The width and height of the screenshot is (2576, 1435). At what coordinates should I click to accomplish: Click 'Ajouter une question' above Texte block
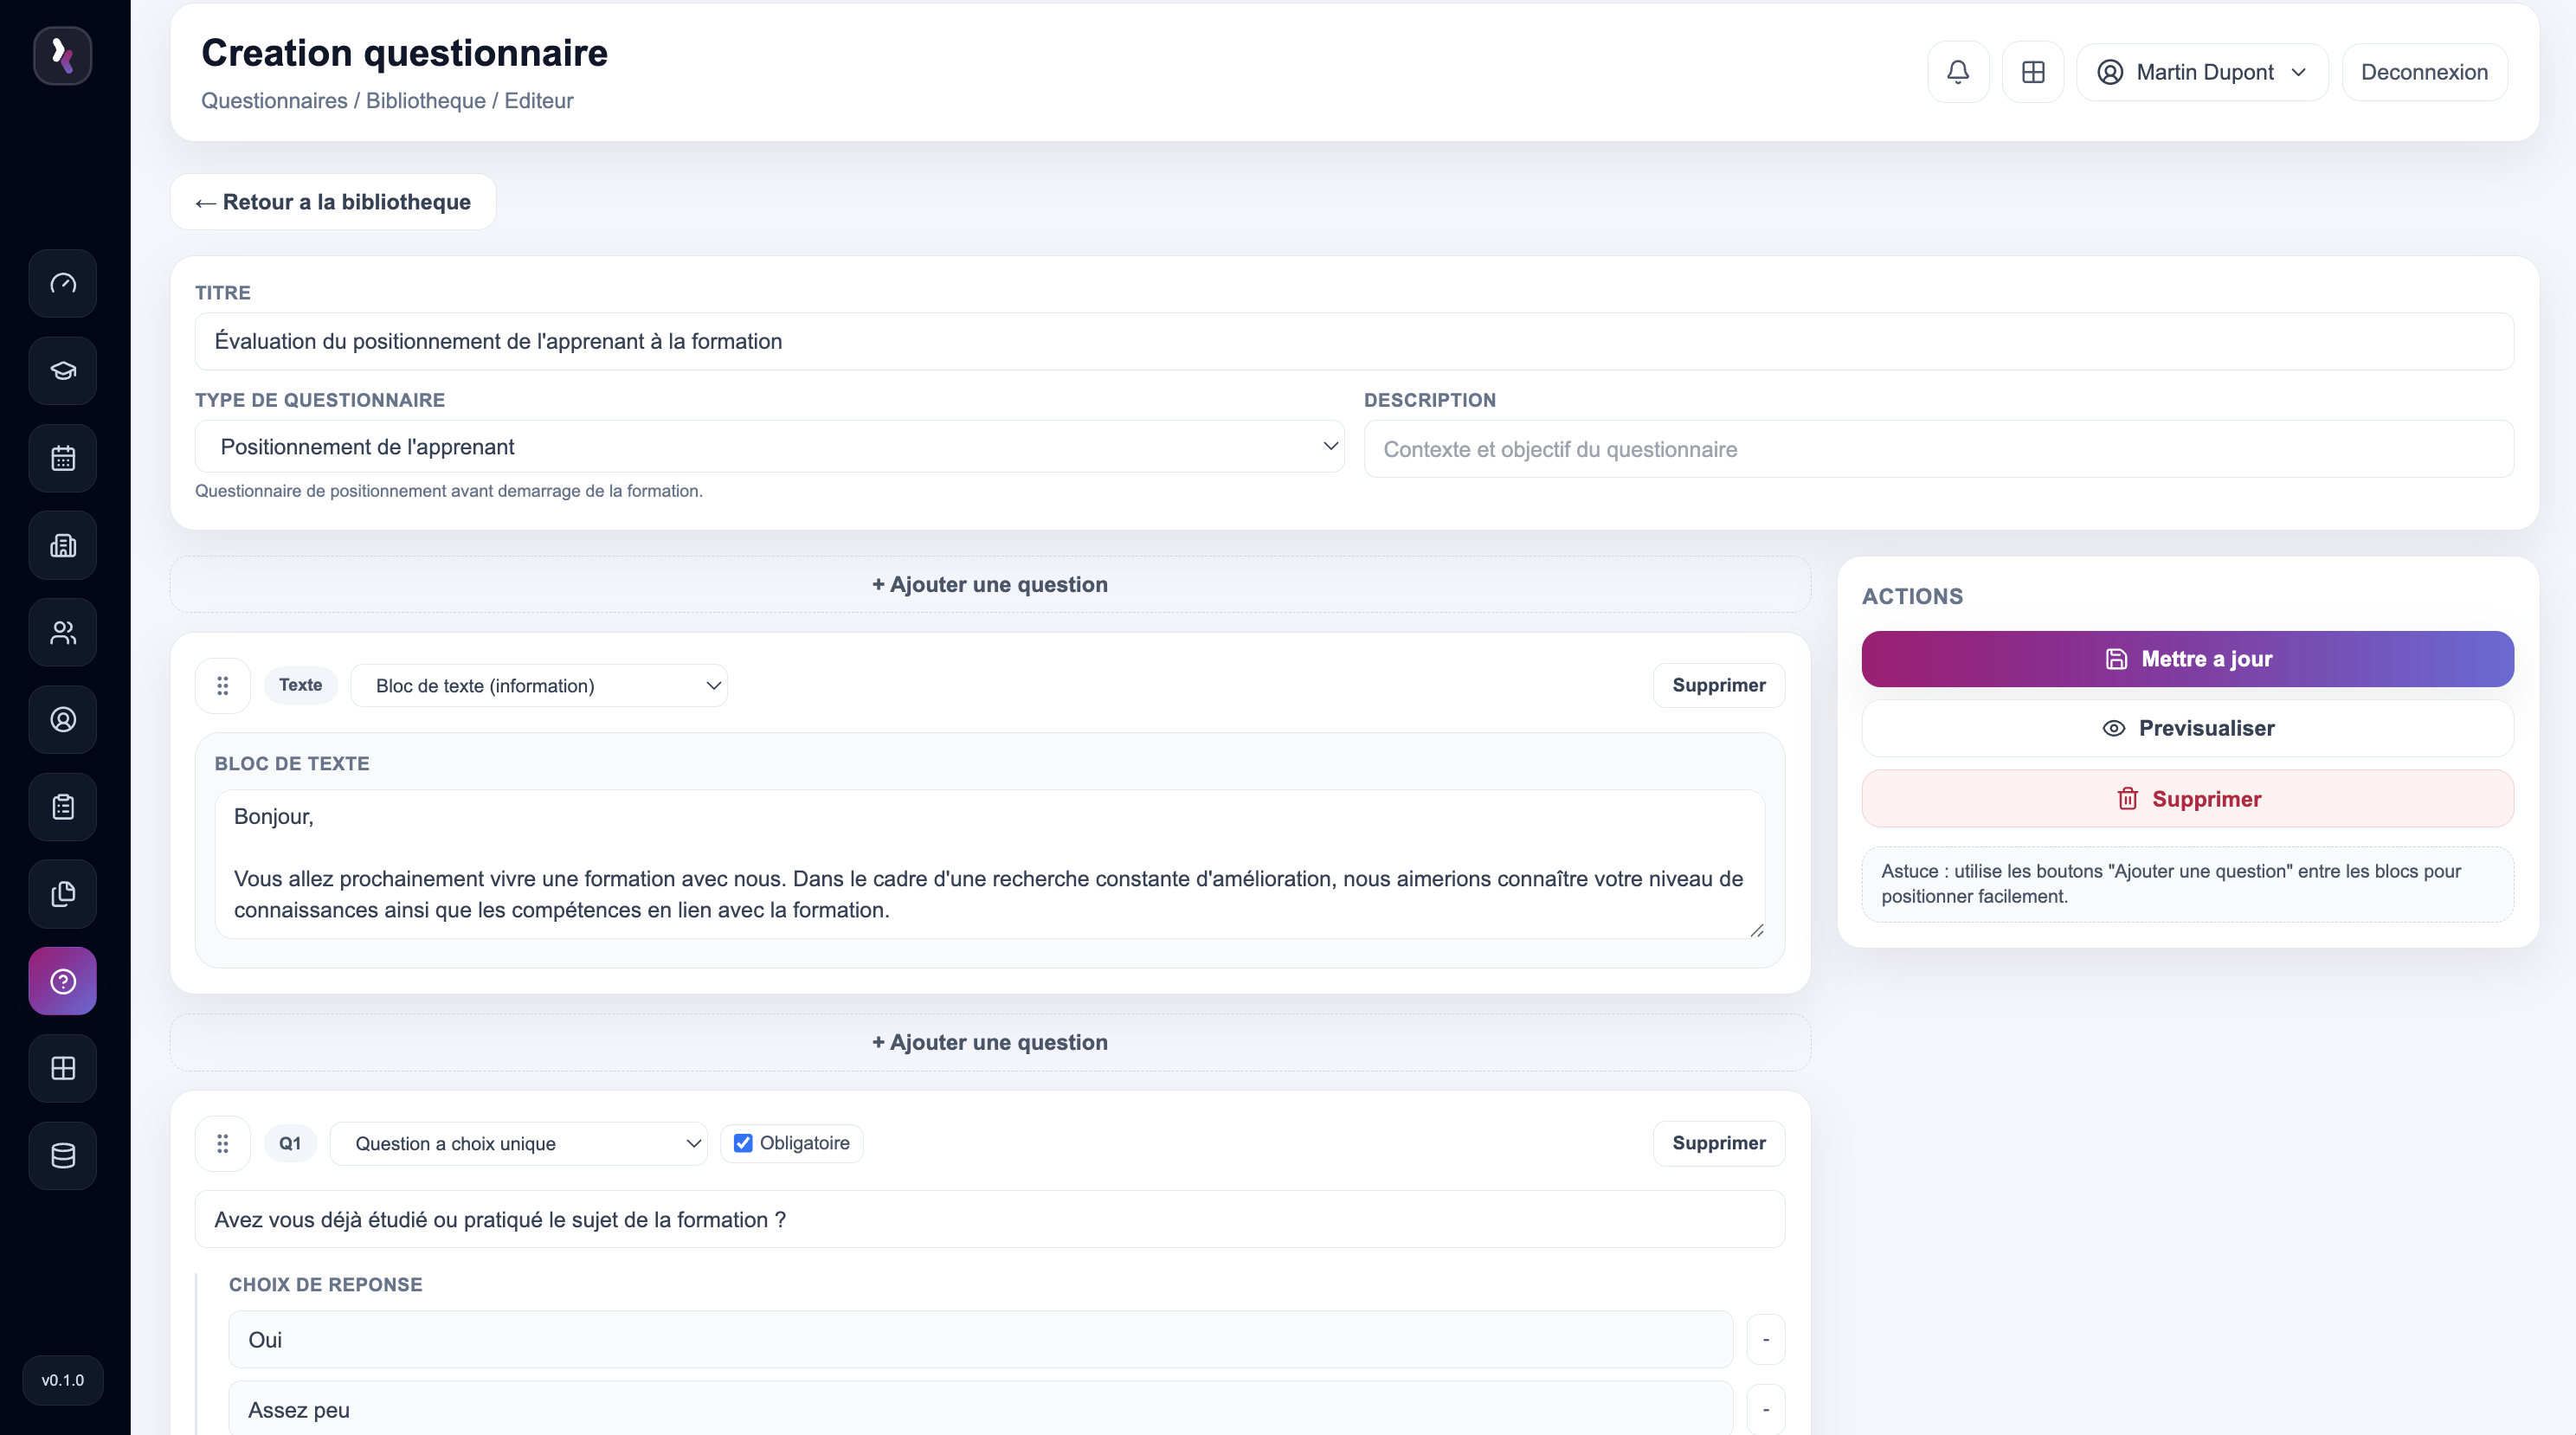990,585
